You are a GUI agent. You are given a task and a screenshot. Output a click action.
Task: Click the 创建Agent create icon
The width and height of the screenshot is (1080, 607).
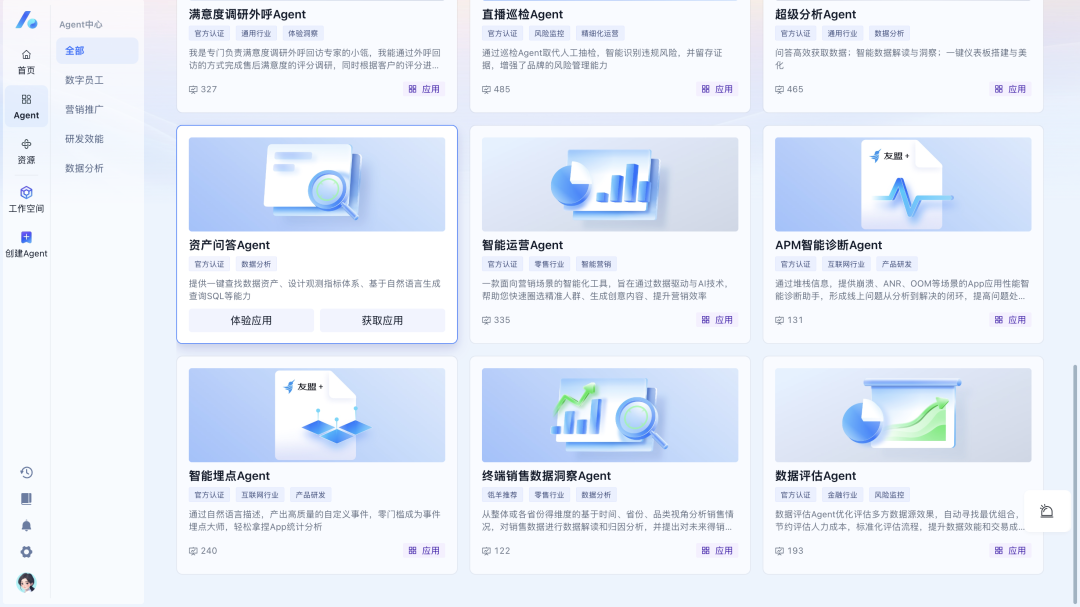26,245
